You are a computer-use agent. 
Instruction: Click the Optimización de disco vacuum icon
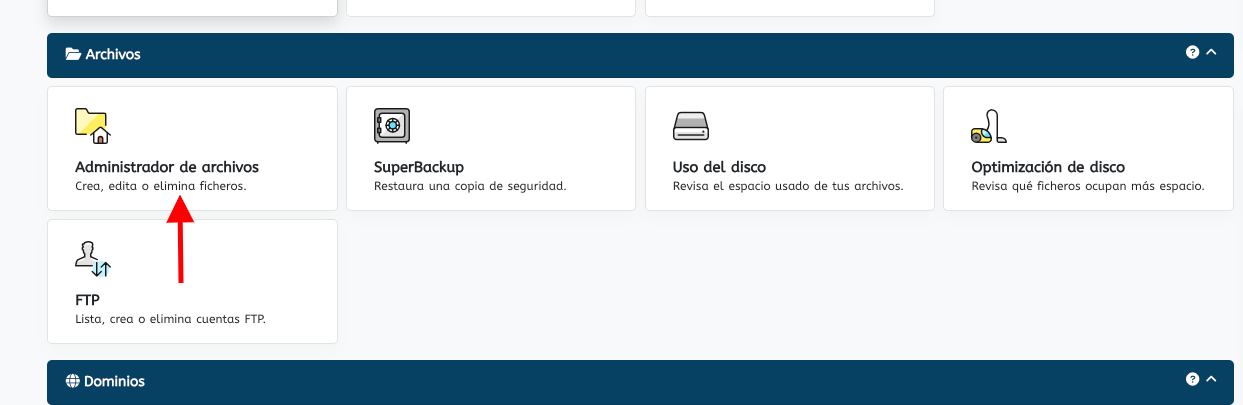click(x=988, y=126)
